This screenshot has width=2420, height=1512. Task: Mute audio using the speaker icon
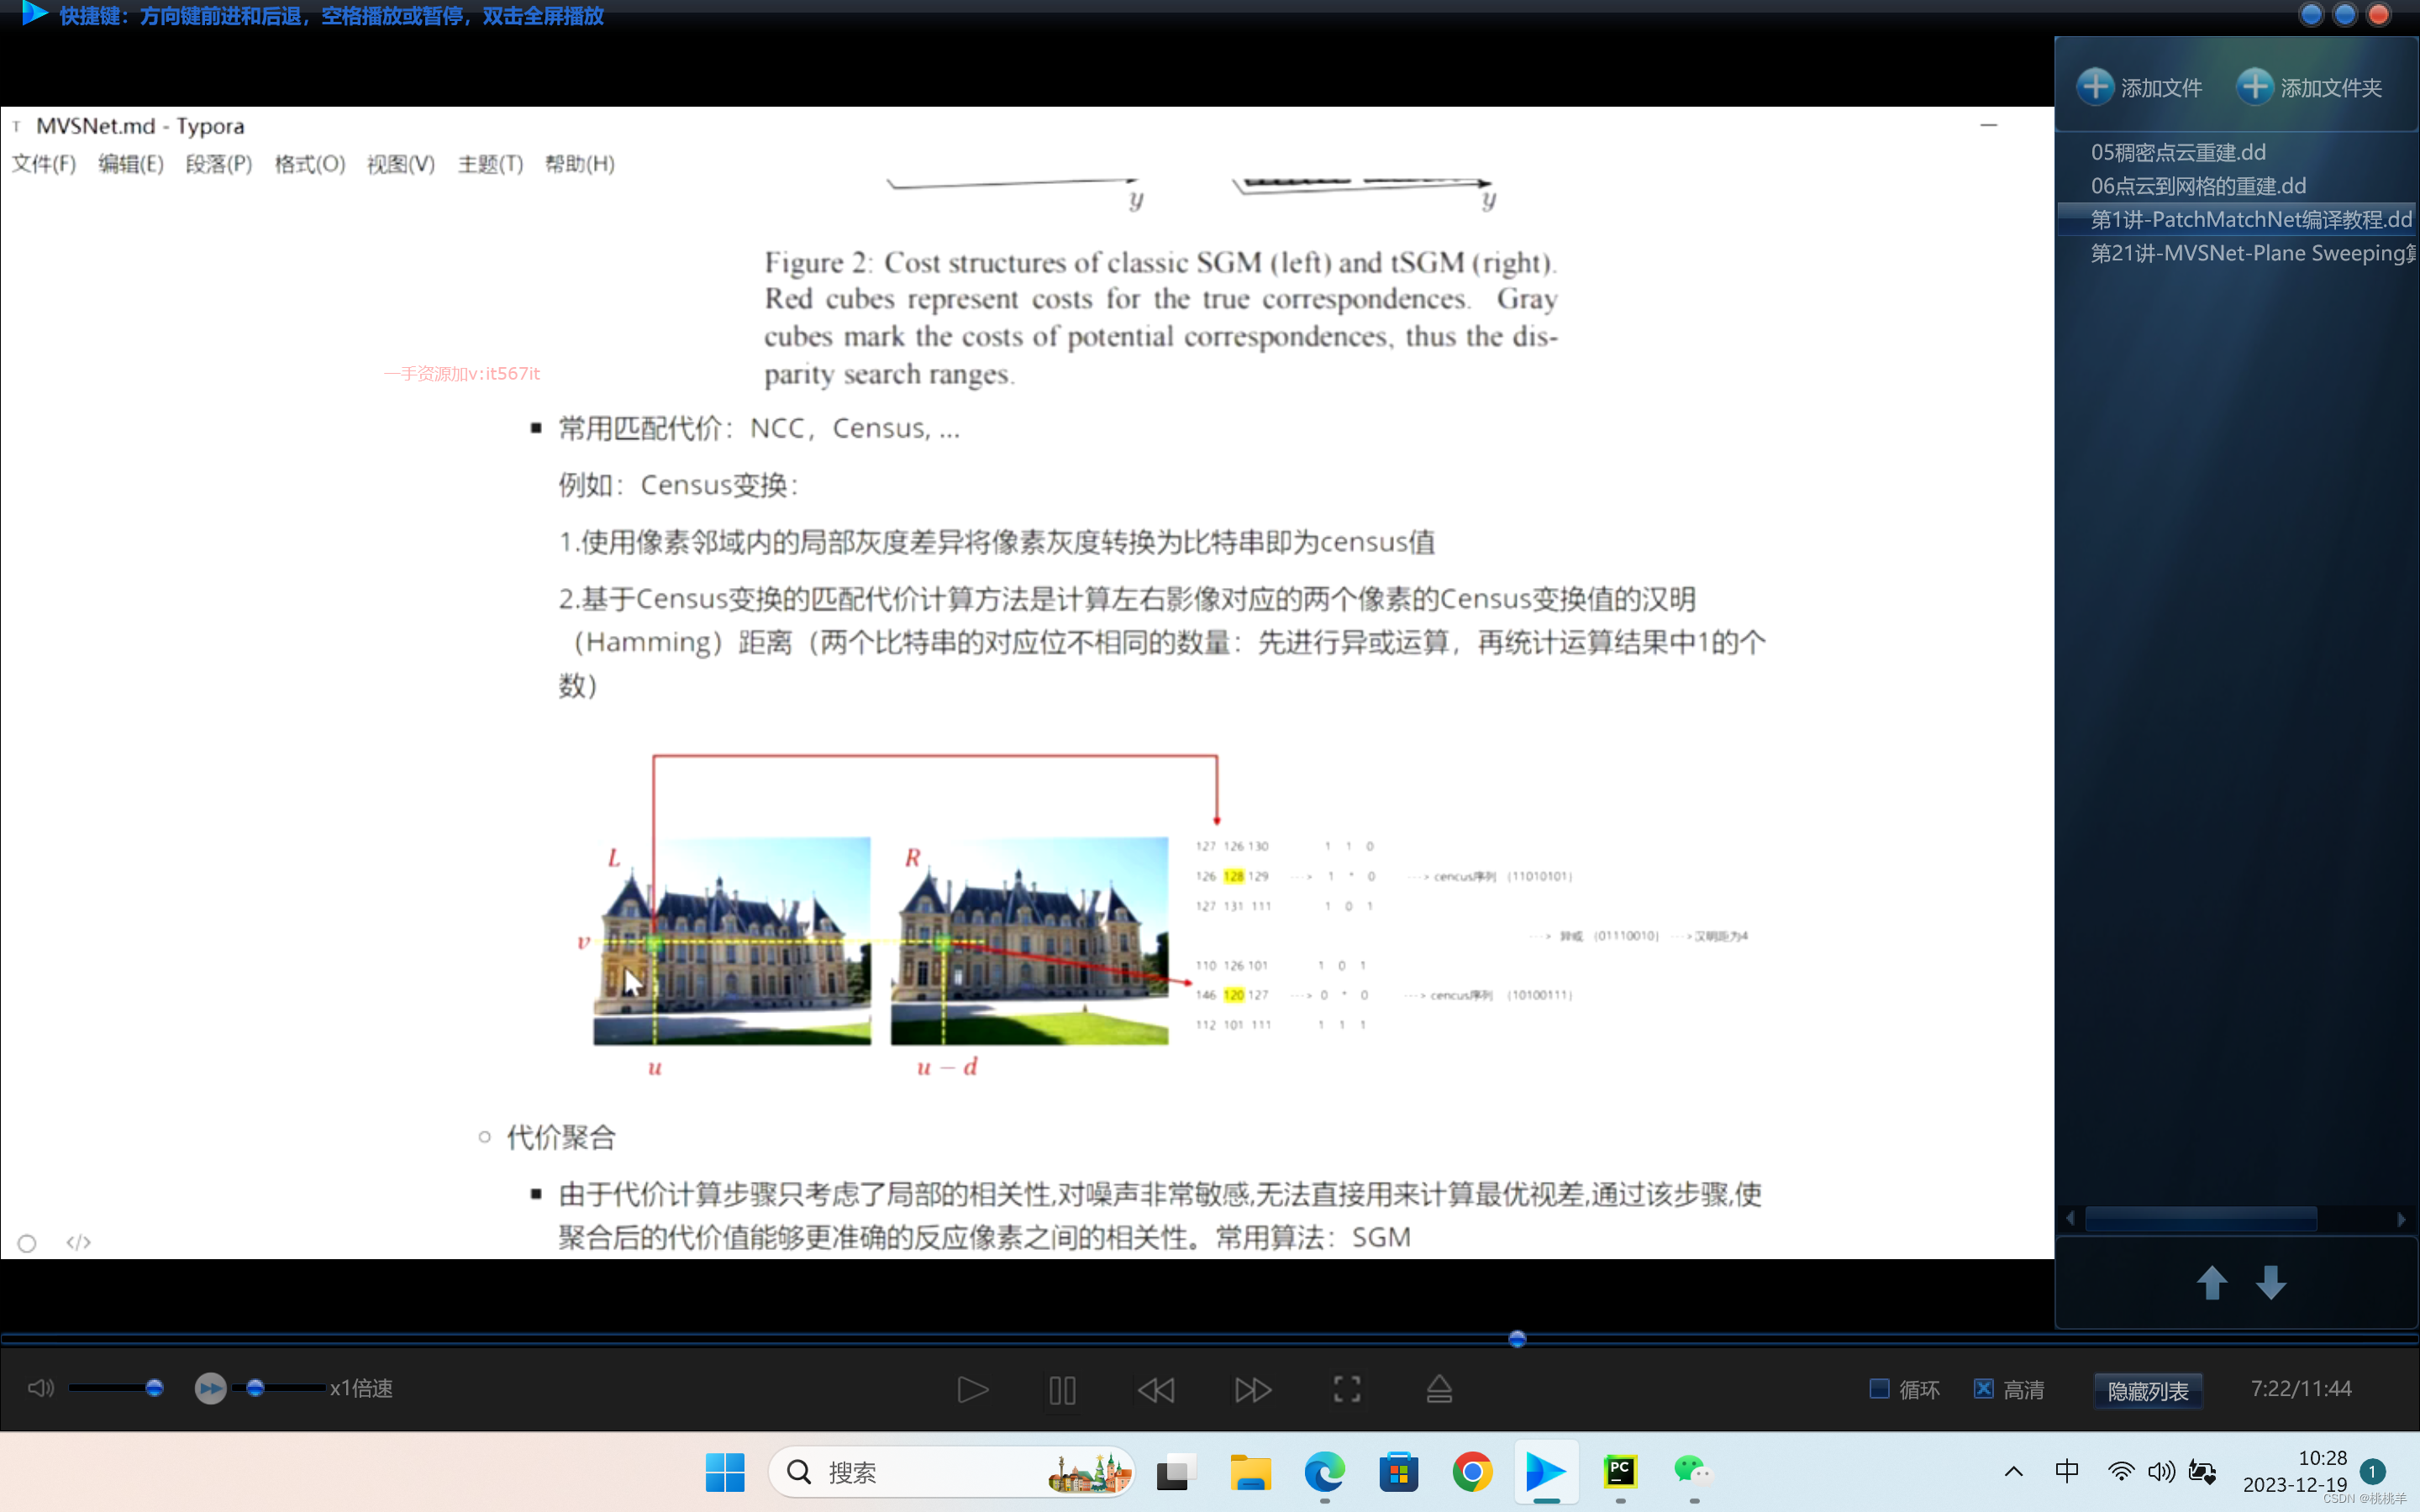coord(40,1388)
